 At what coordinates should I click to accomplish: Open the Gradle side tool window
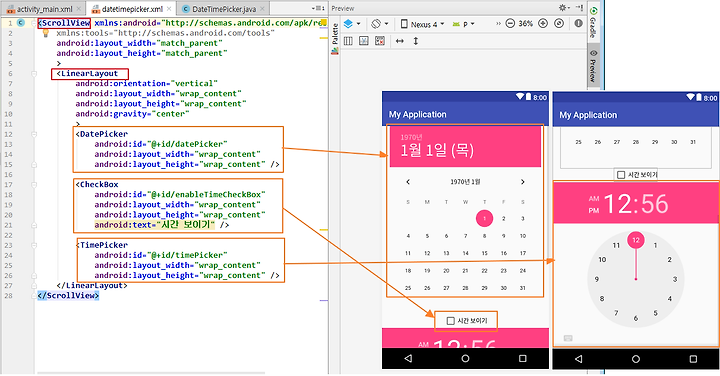[593, 23]
